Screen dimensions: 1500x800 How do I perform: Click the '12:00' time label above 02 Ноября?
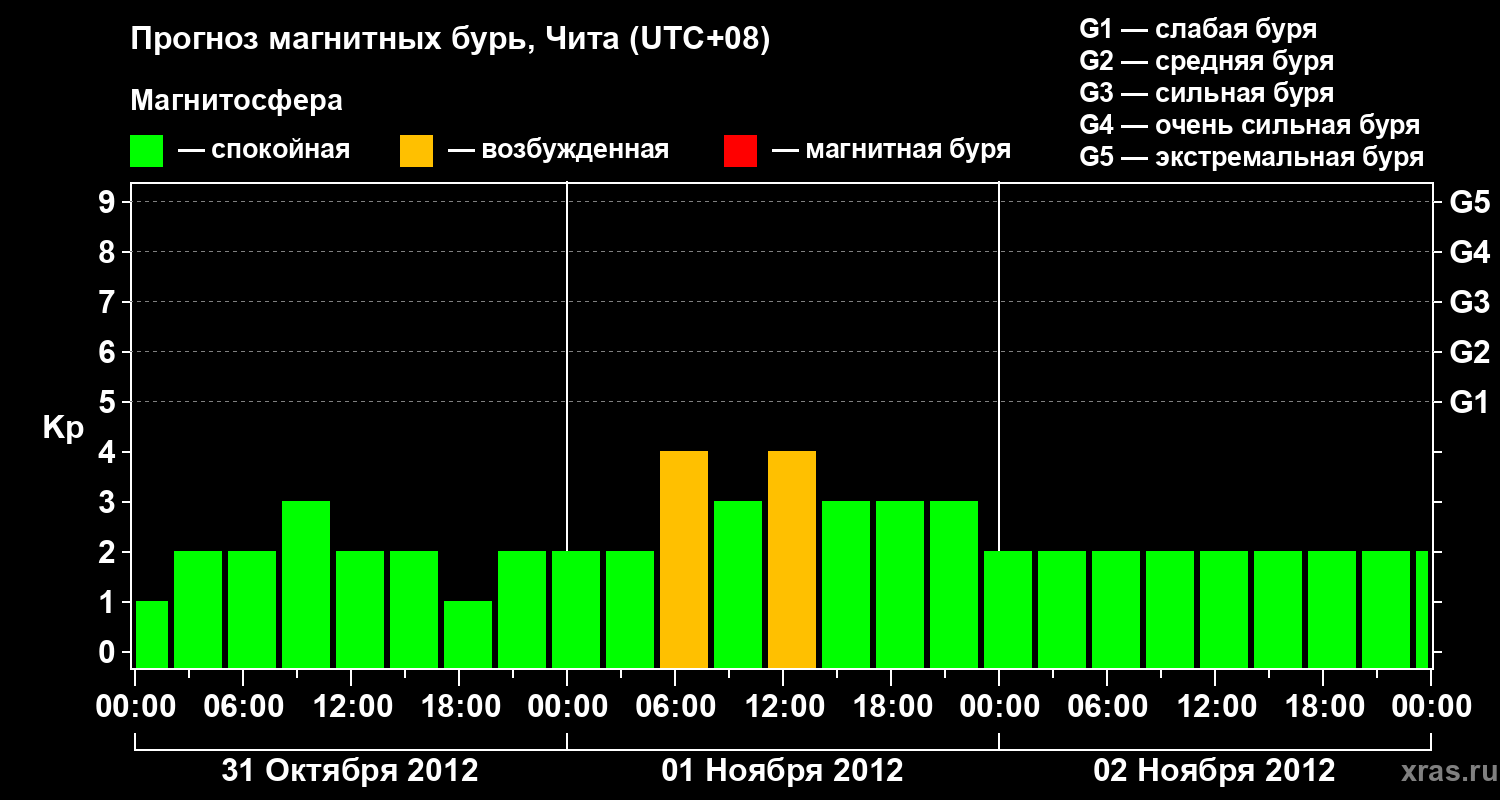click(1215, 707)
